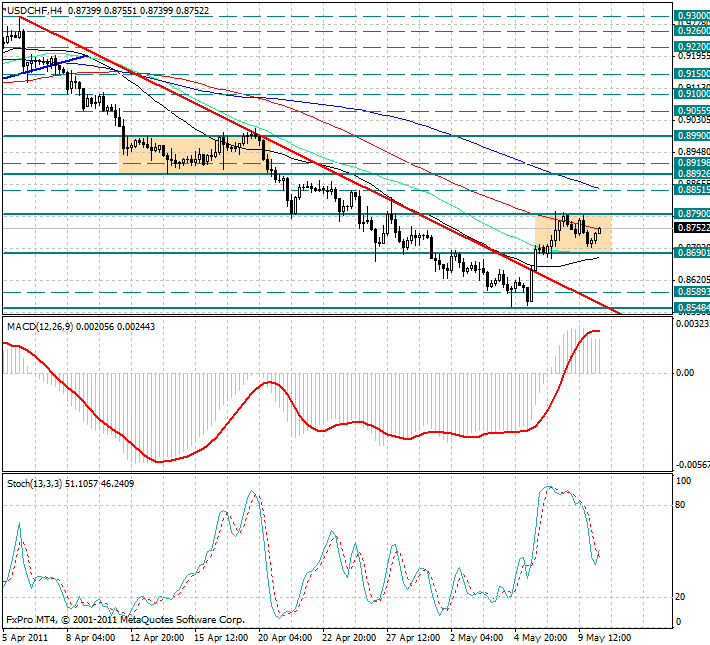Click the 0.8620 axis price label
This screenshot has width=710, height=645.
693,280
